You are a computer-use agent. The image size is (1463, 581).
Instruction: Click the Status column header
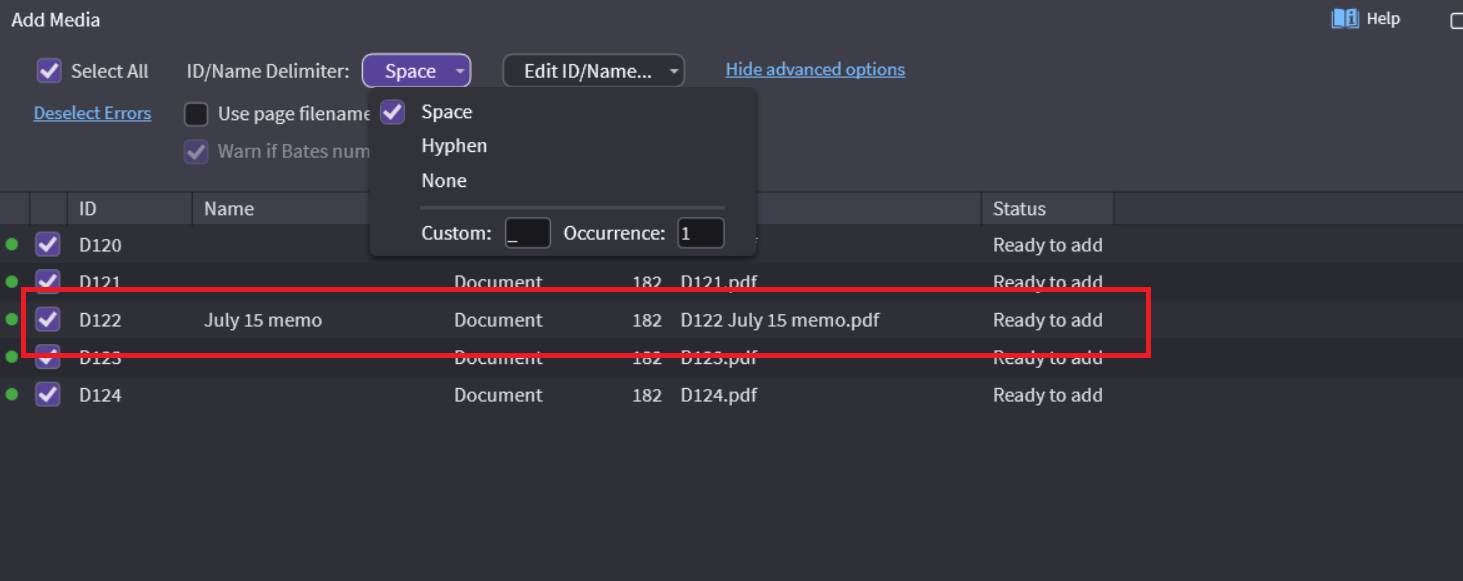click(1019, 209)
